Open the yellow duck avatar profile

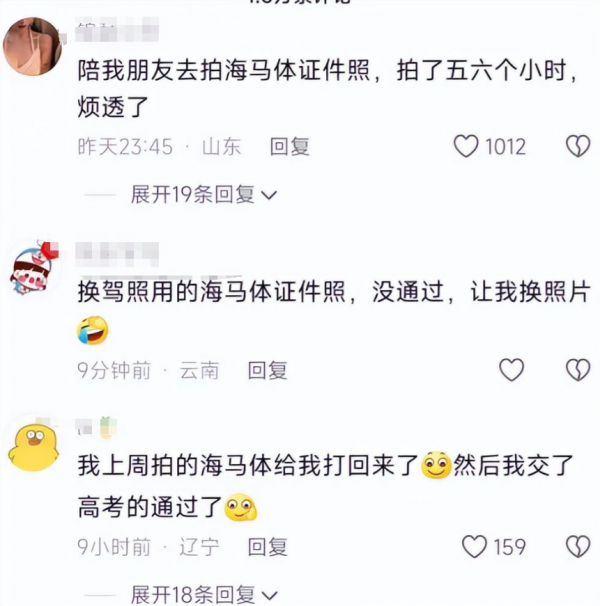tap(33, 448)
